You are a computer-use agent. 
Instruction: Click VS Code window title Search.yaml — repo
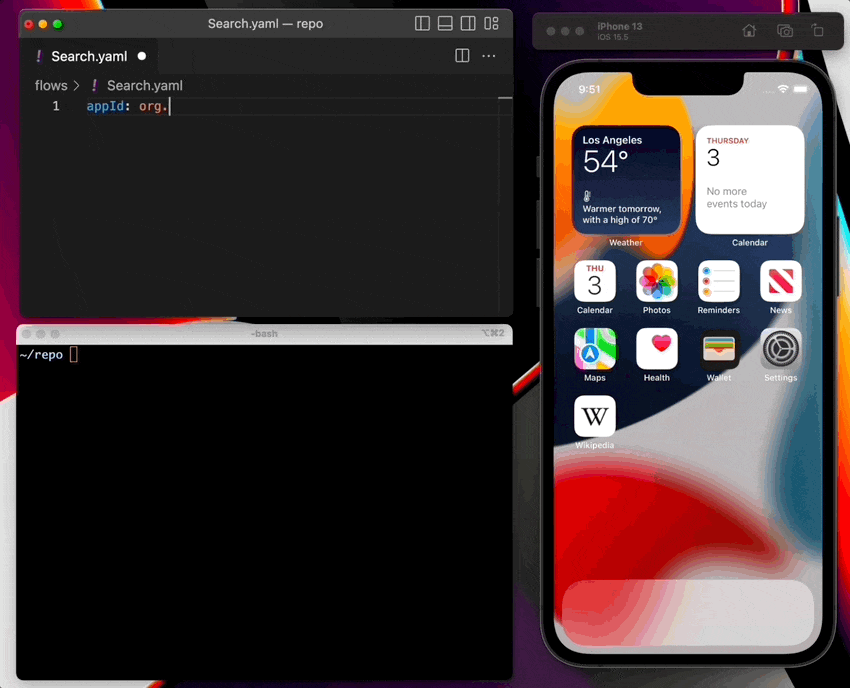[265, 24]
